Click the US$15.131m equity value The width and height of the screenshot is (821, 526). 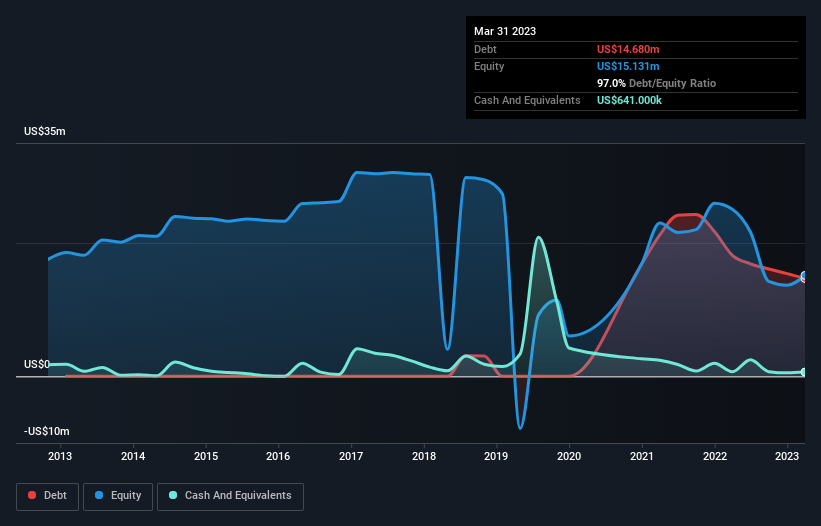(x=628, y=66)
